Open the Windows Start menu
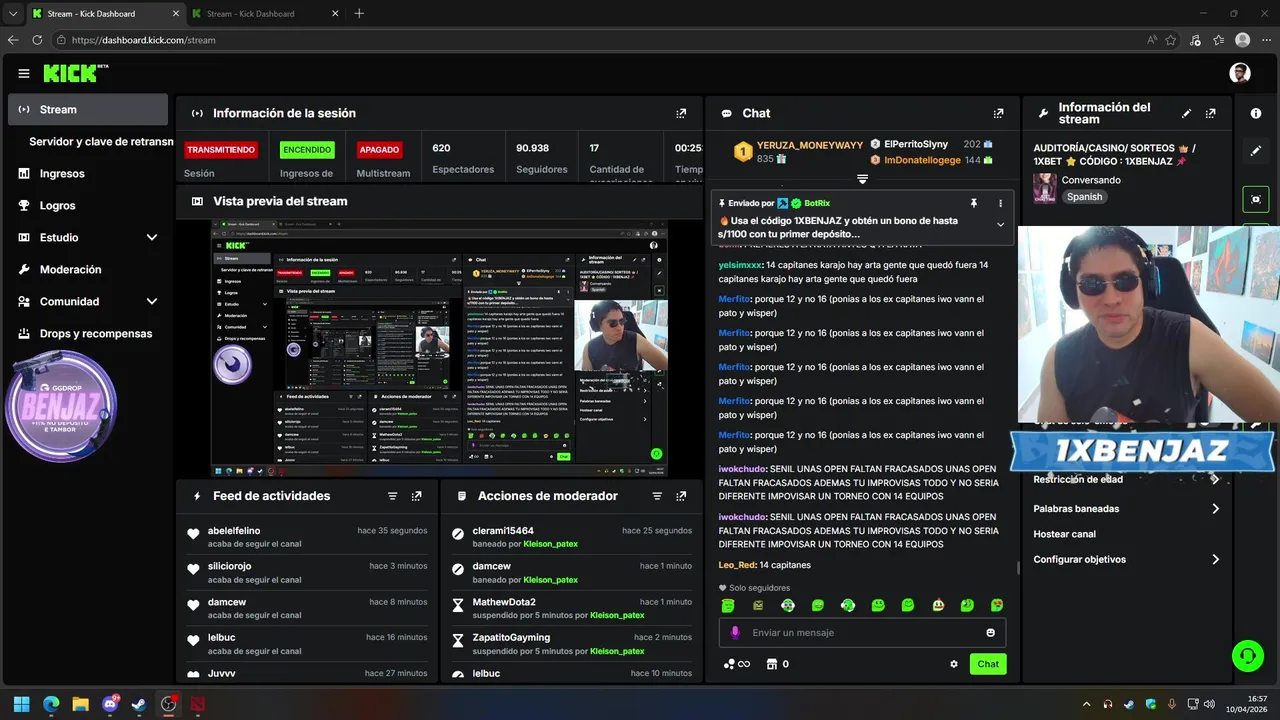 (22, 704)
